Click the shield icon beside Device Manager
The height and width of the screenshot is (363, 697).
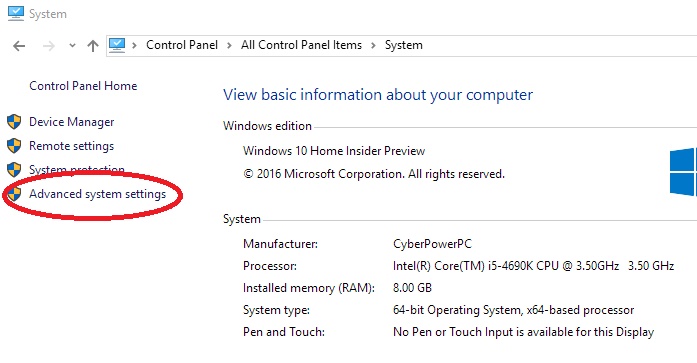click(x=14, y=122)
